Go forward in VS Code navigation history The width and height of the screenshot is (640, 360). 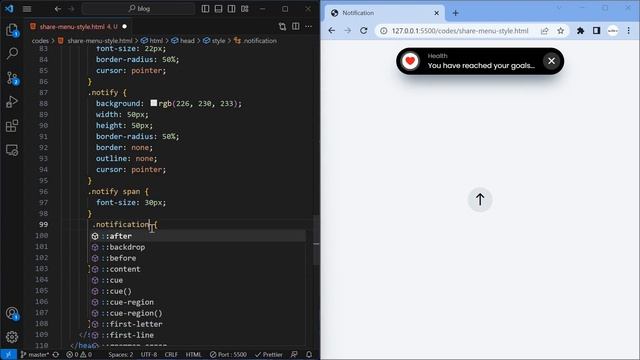(x=71, y=9)
